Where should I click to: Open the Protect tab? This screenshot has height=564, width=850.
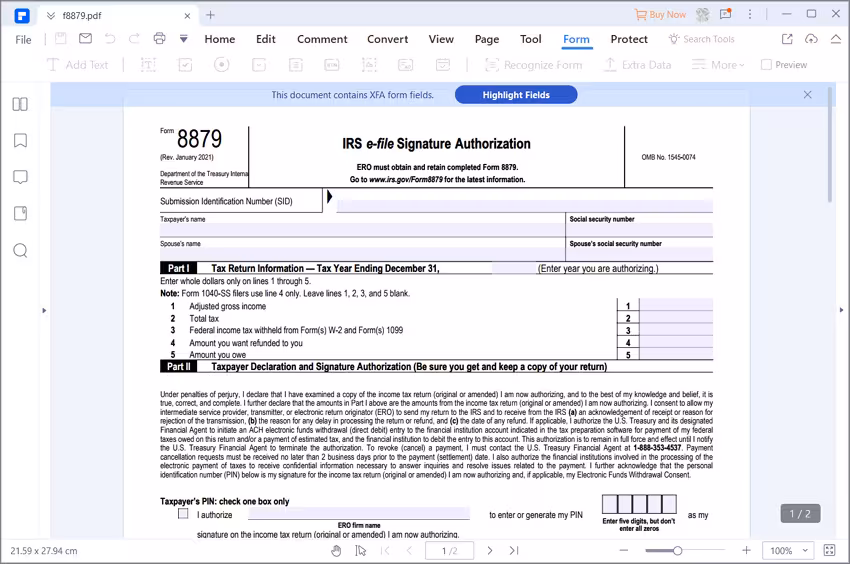coord(629,39)
